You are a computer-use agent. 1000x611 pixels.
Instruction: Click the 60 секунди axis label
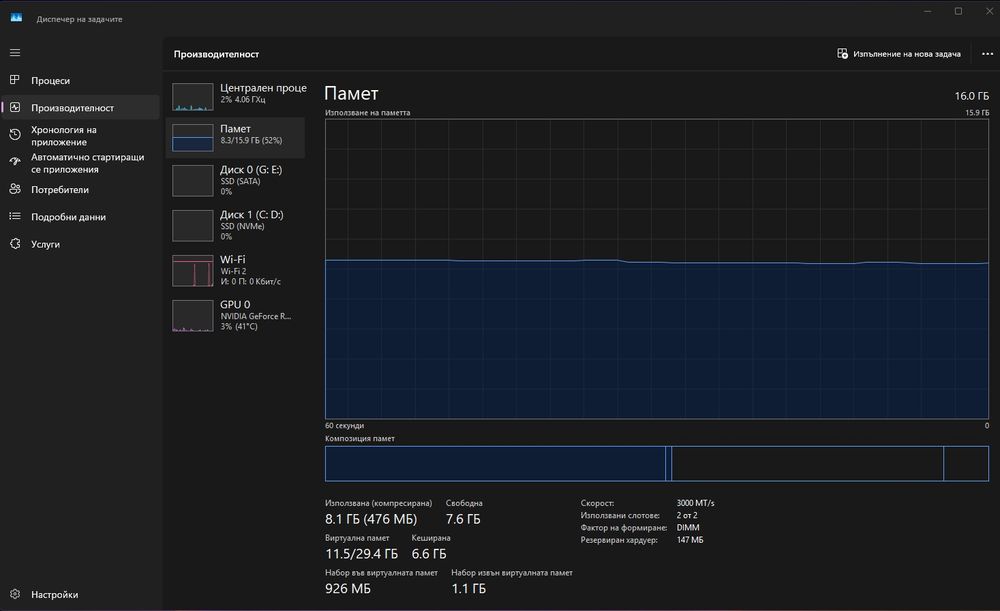[344, 425]
